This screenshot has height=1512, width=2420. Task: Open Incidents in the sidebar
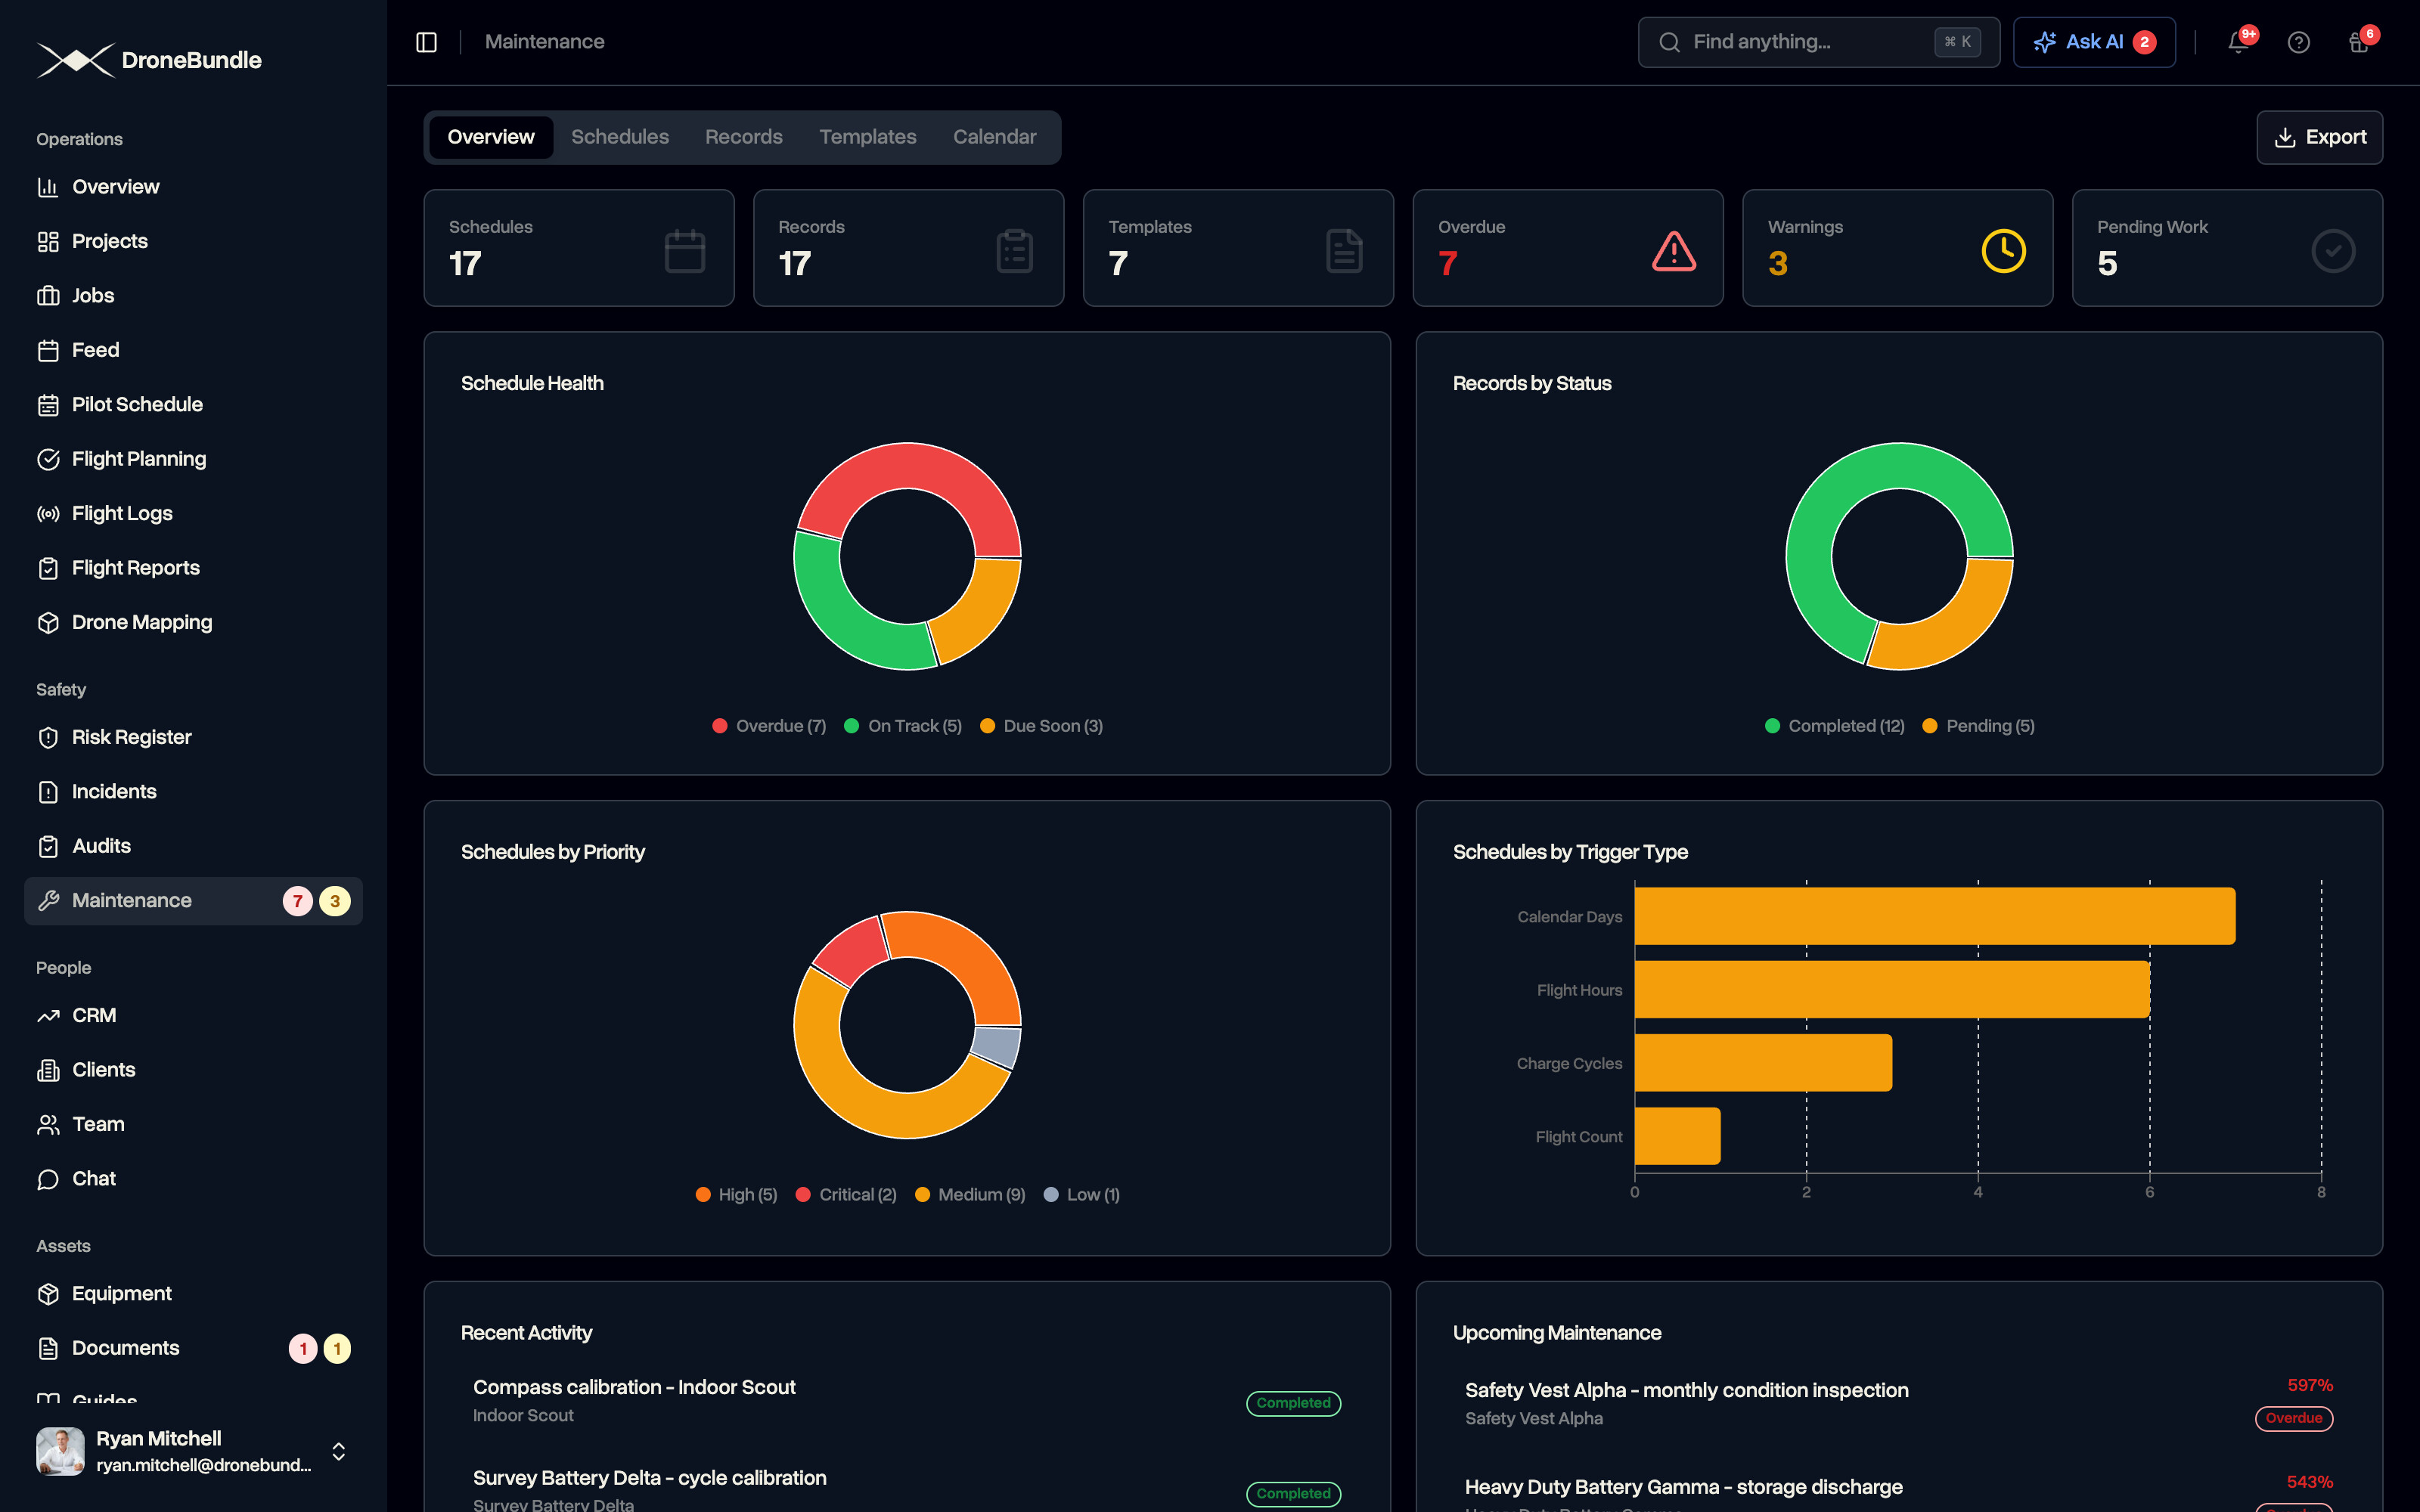[x=193, y=792]
